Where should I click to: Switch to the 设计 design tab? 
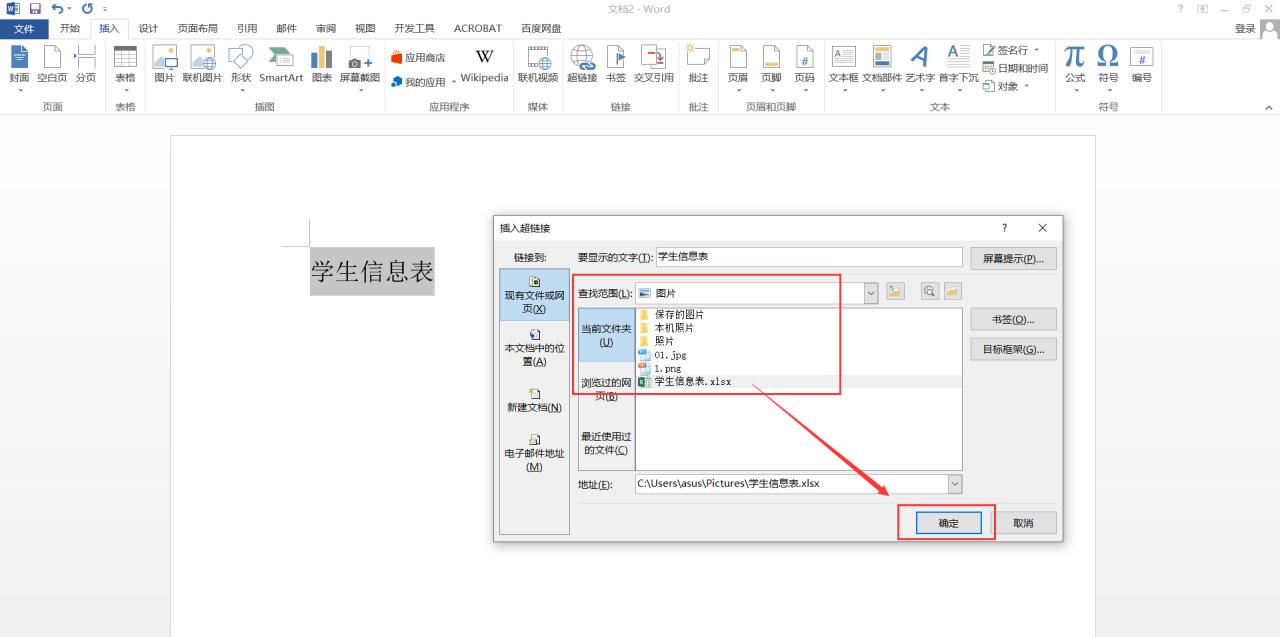(148, 29)
